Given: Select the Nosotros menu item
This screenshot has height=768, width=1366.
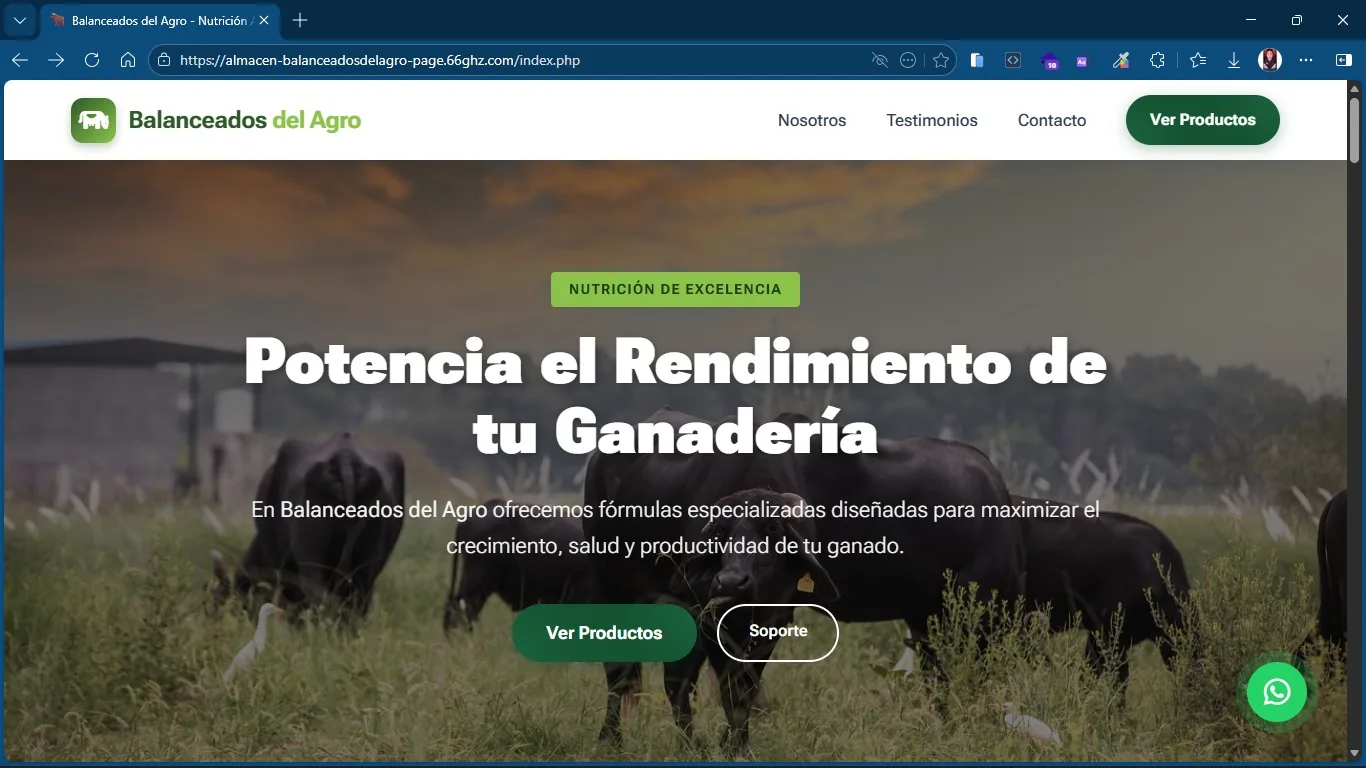Looking at the screenshot, I should click(811, 120).
